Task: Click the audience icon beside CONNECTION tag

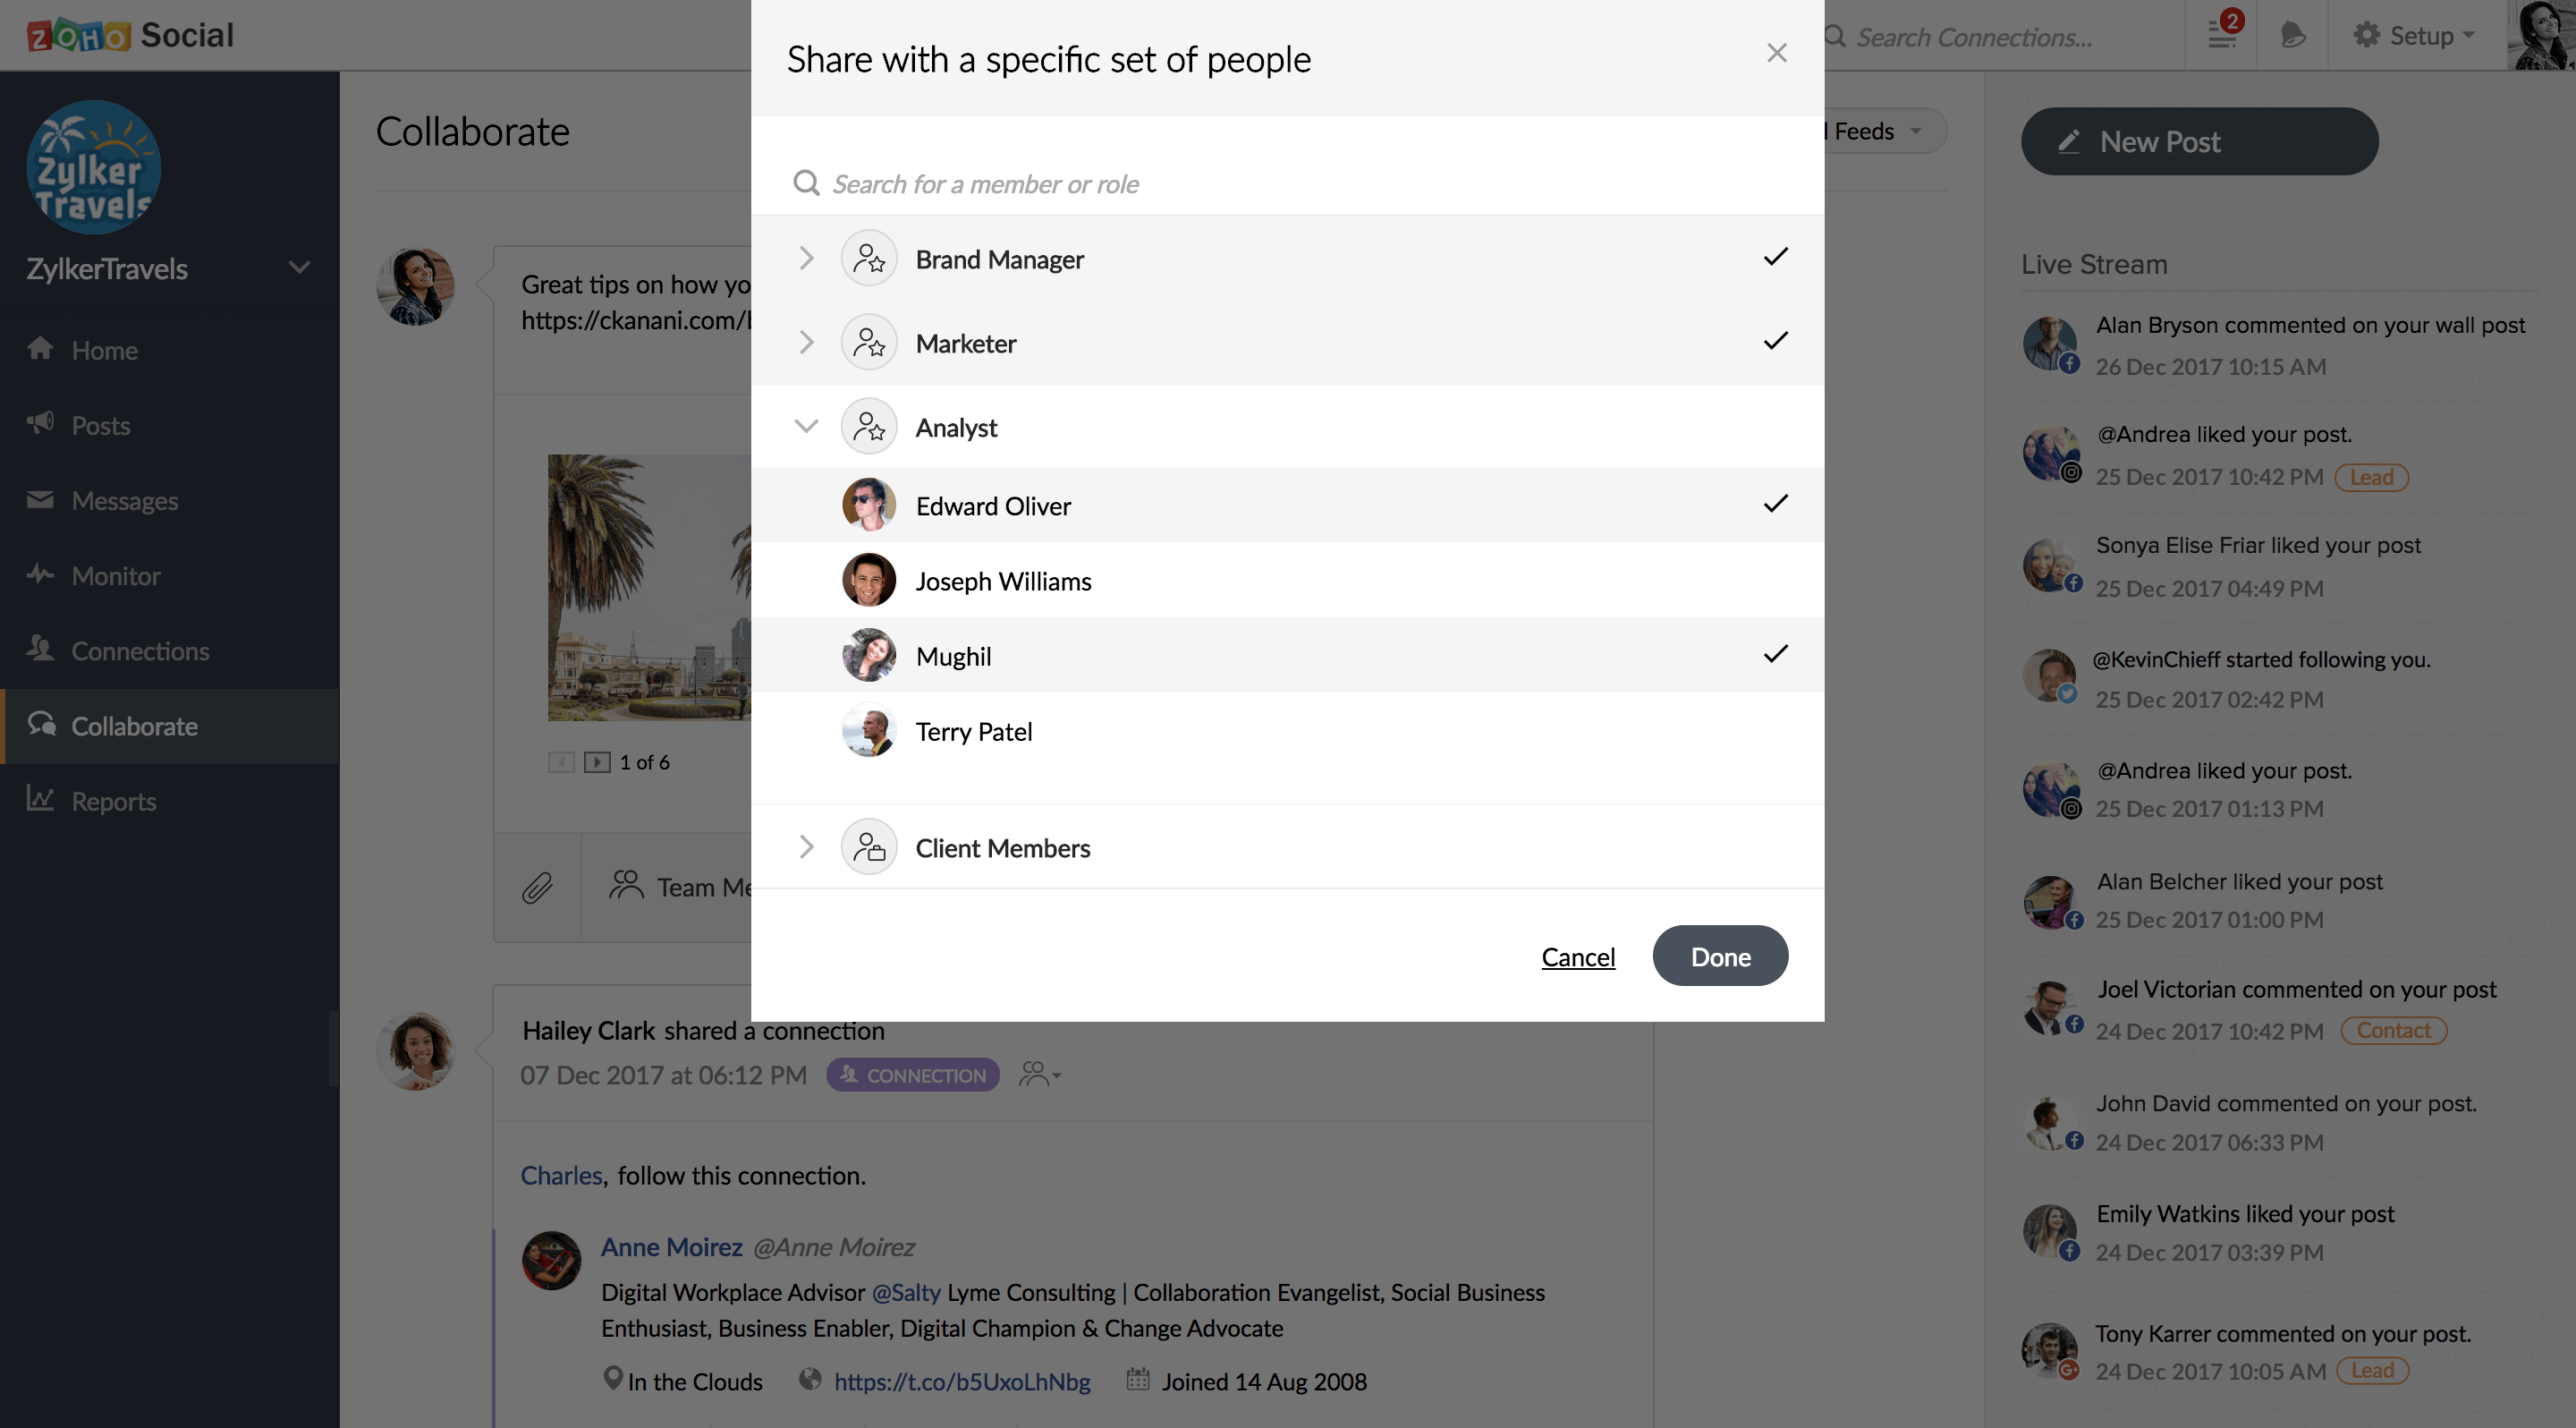Action: click(x=1039, y=1075)
